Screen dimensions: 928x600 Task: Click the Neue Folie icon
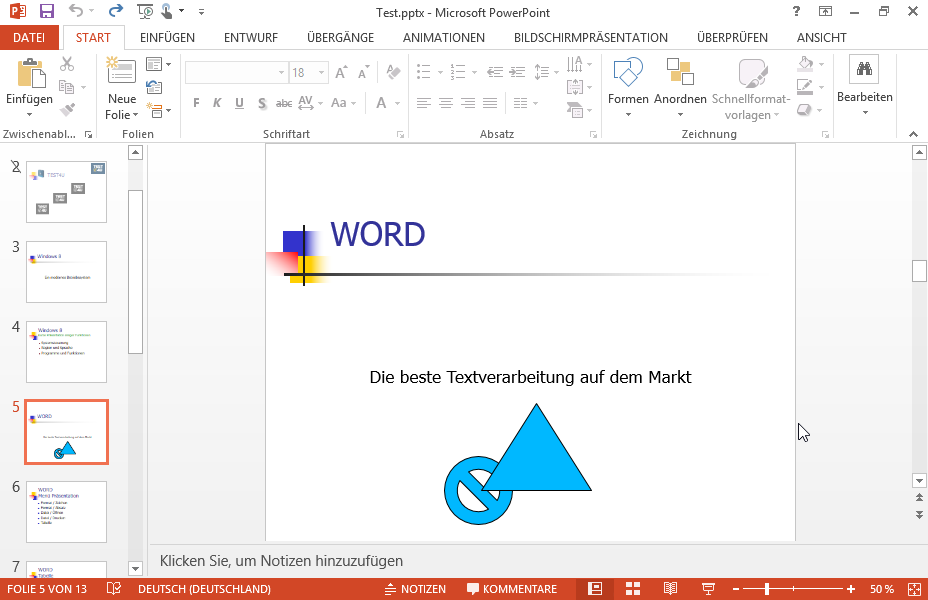[121, 70]
